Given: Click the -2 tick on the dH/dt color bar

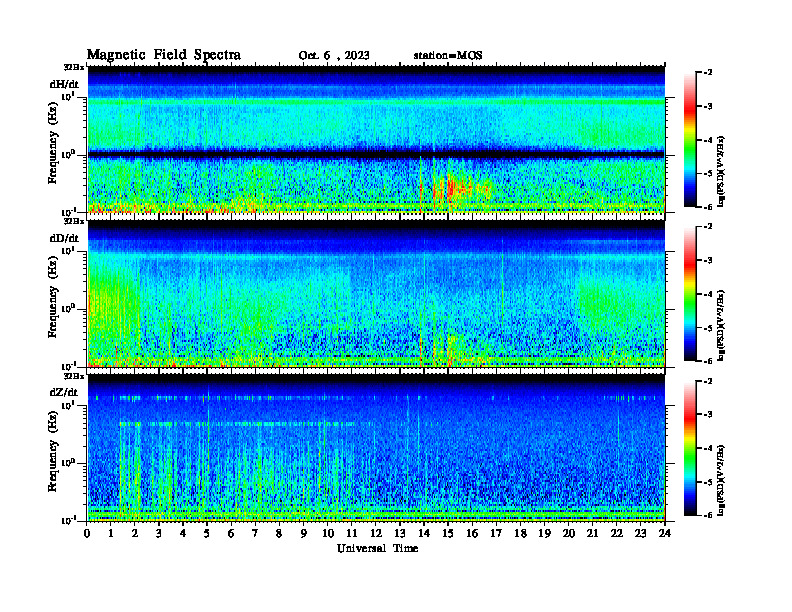Looking at the screenshot, I should [709, 73].
